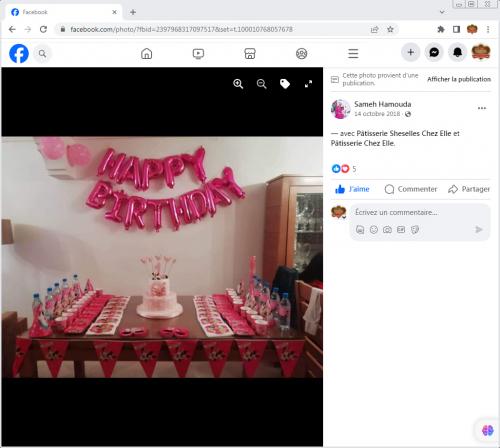Click the Partager button
This screenshot has height=448, width=500.
tap(469, 189)
